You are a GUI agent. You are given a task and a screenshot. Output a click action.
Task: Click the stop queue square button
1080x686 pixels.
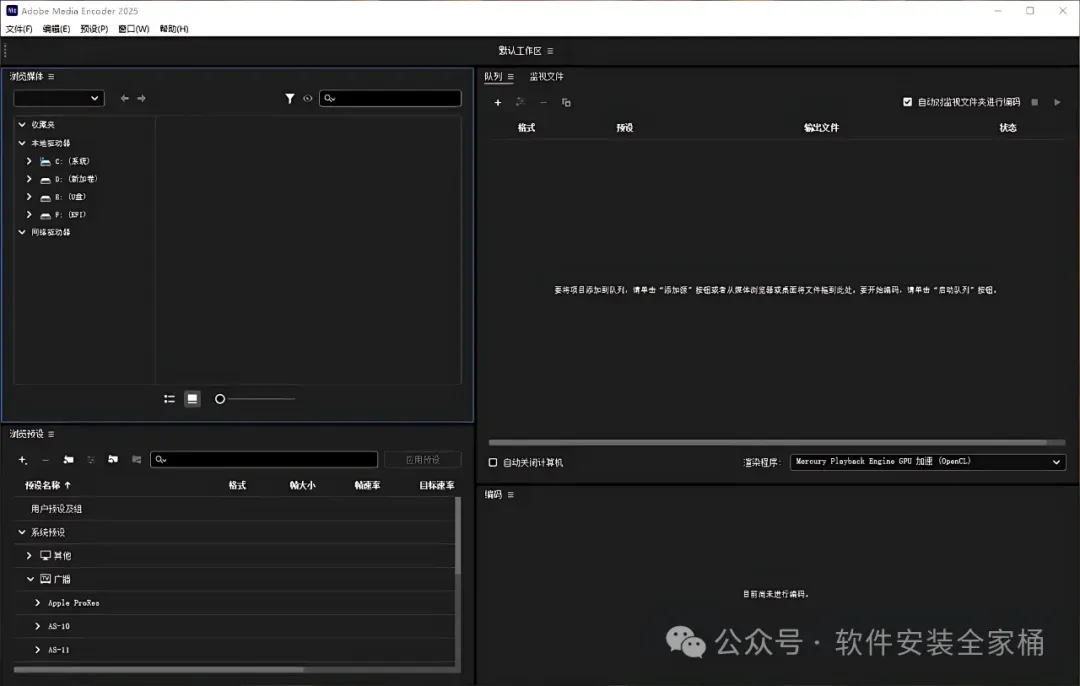point(1035,102)
